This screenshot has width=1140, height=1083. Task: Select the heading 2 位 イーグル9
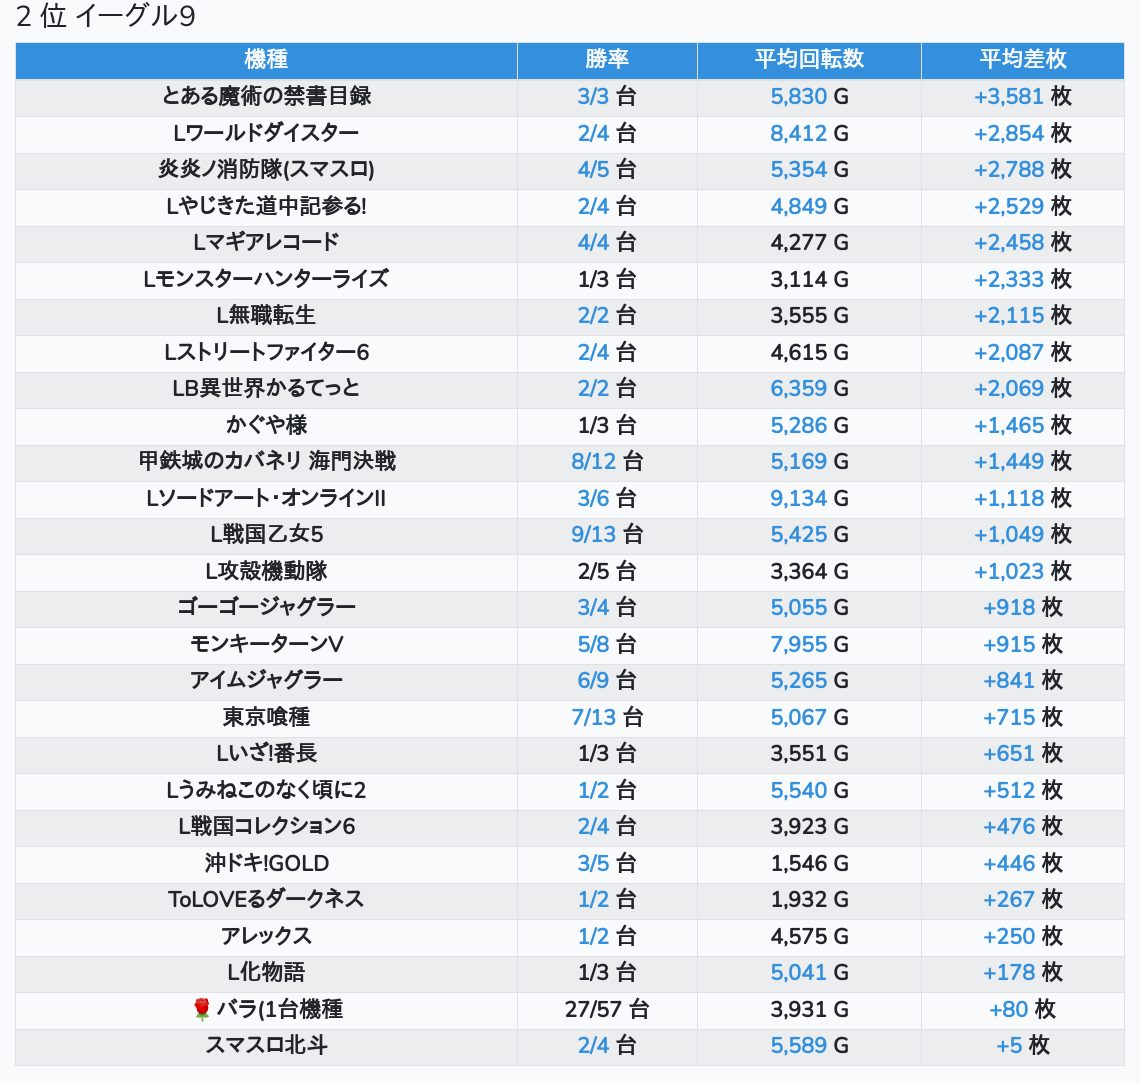coord(105,17)
